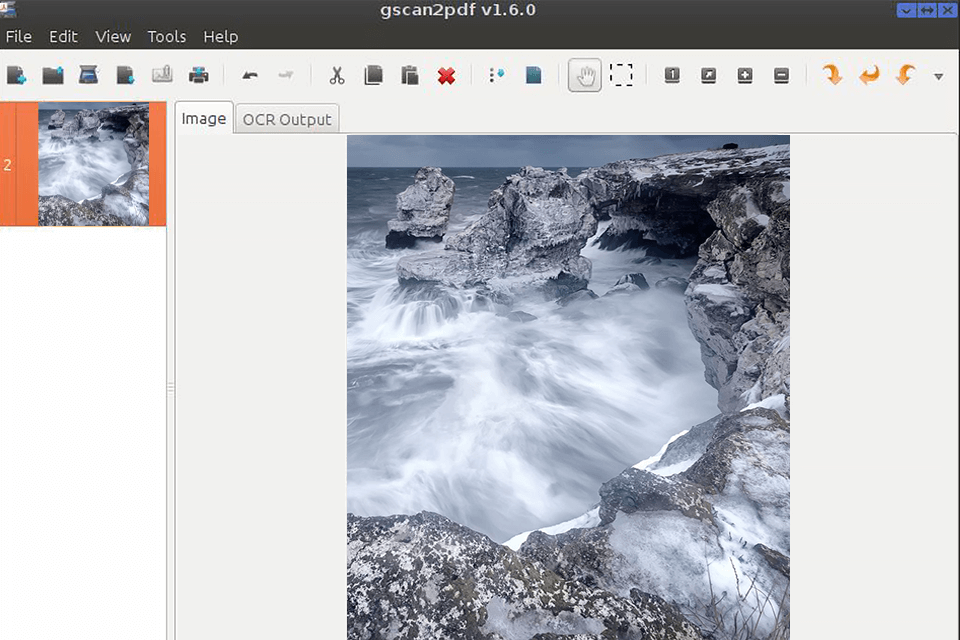Delete the page using the red X icon

[446, 75]
